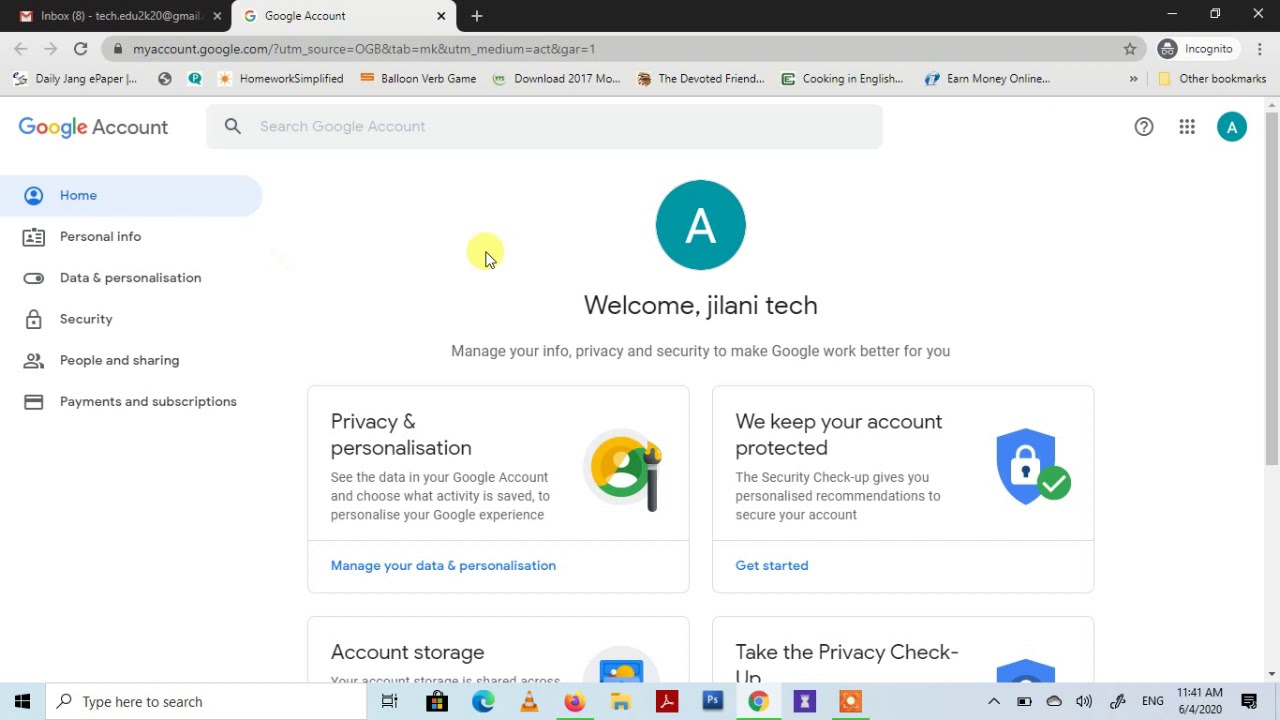Open Account storage card
The height and width of the screenshot is (720, 1280).
tap(498, 650)
